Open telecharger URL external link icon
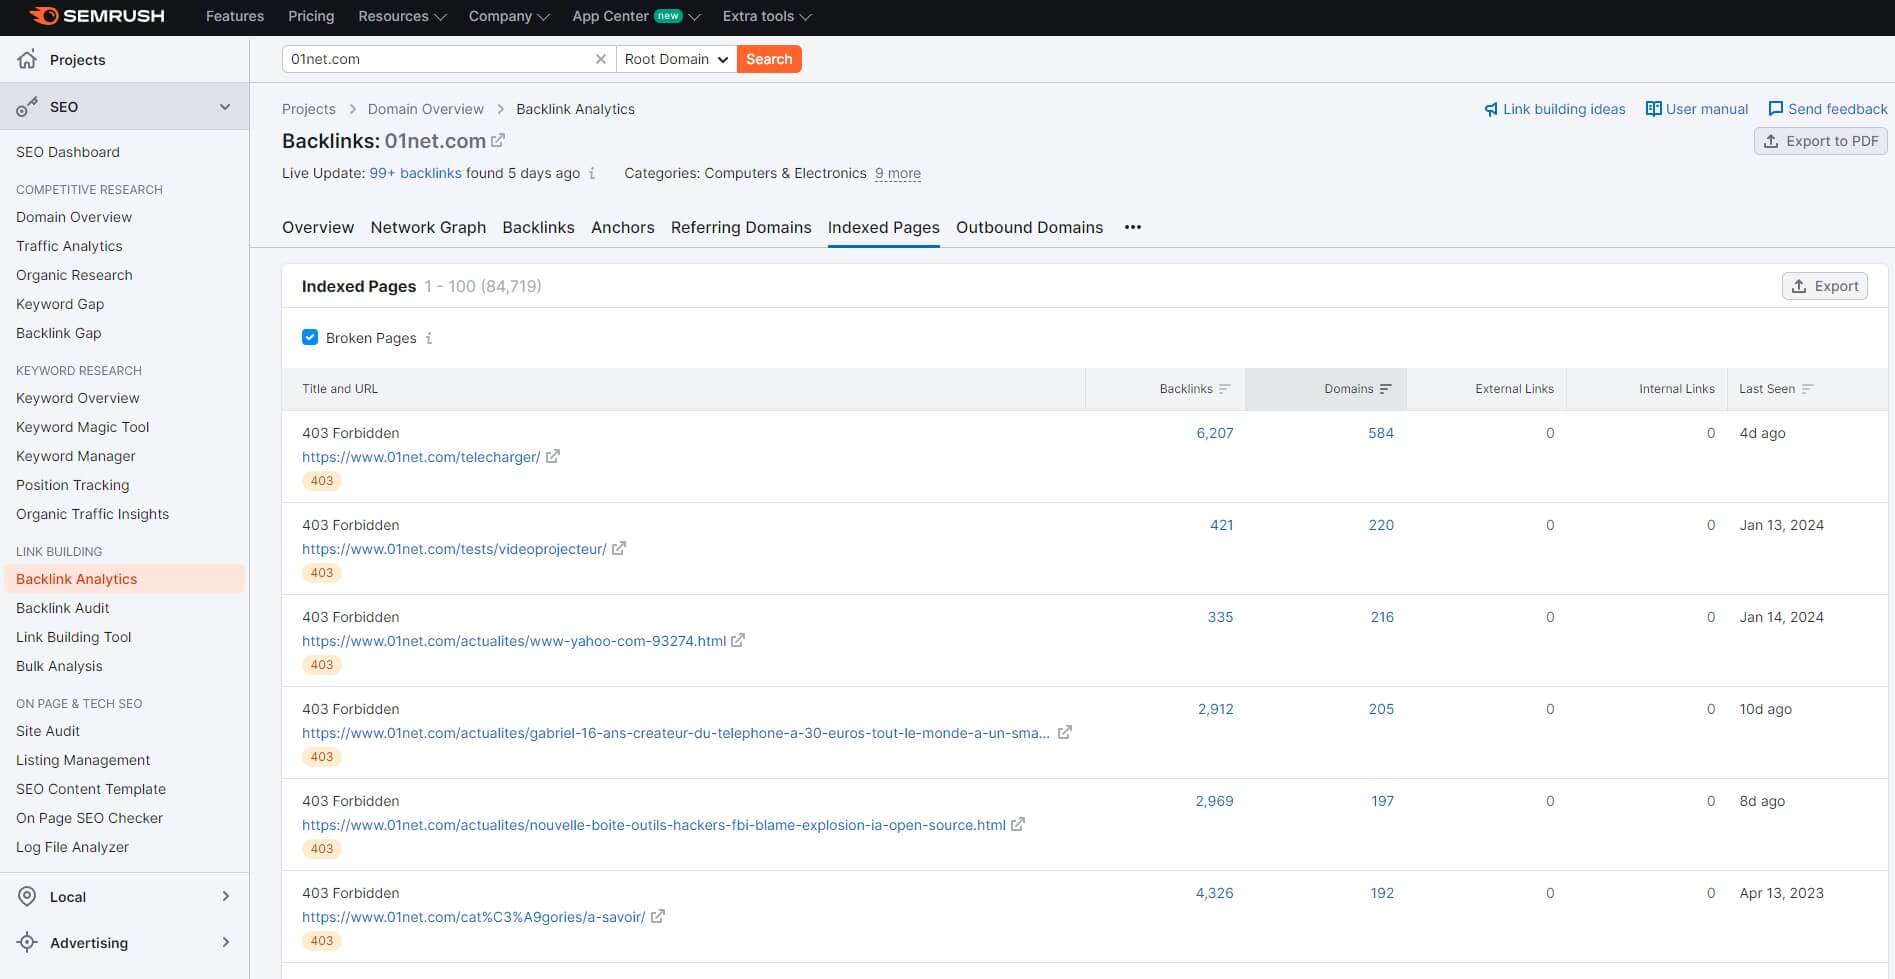 [553, 456]
